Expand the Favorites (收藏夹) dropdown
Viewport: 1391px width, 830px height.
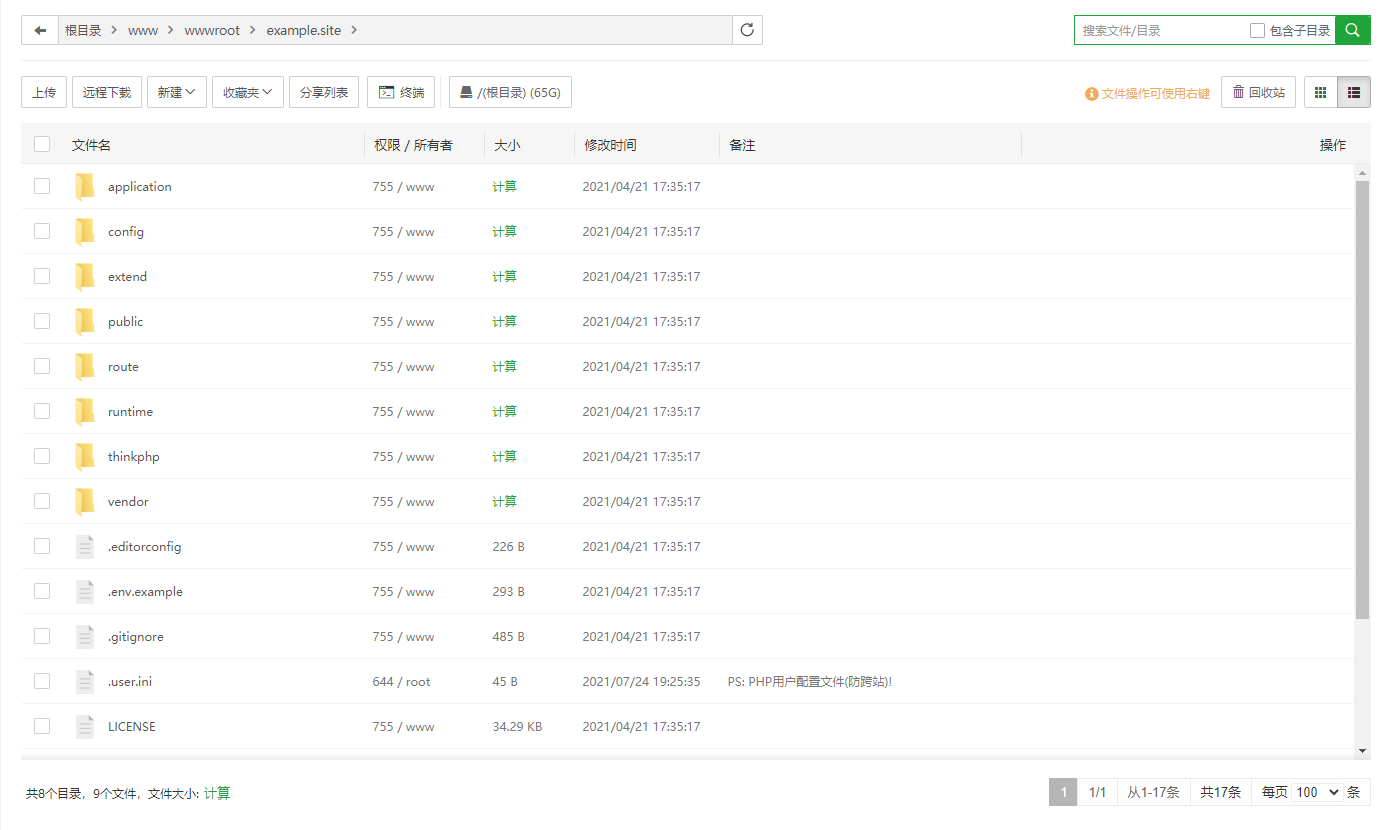click(247, 93)
